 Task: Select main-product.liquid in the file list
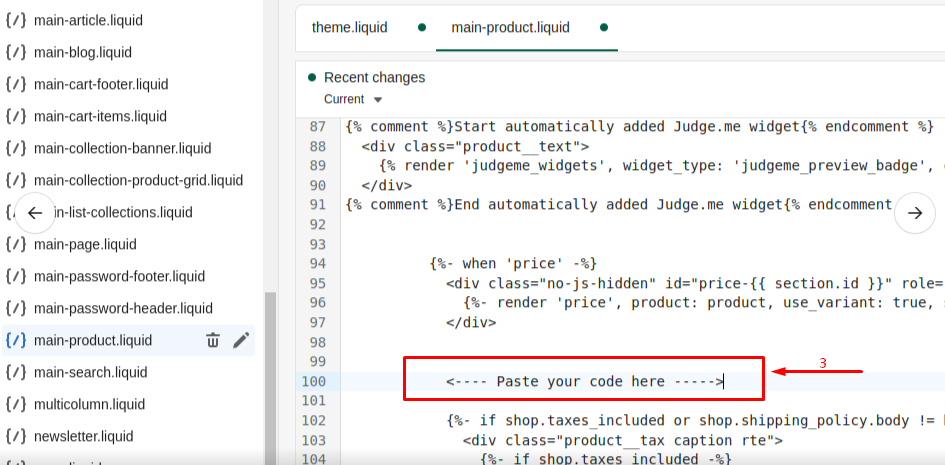point(93,340)
